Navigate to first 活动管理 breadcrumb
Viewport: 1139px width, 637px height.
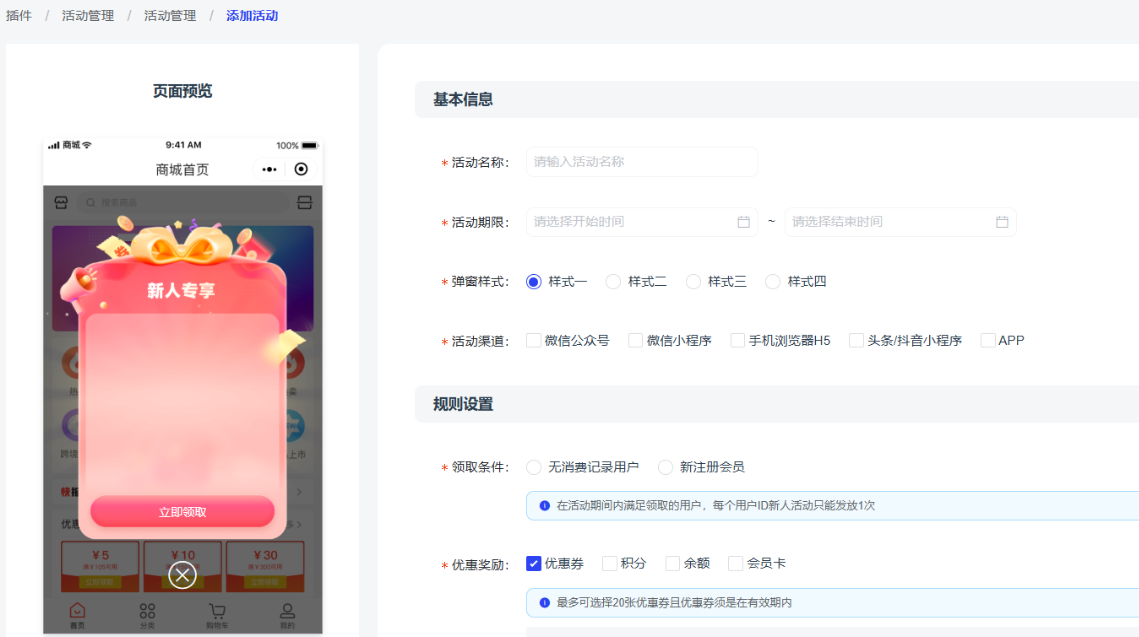[88, 16]
